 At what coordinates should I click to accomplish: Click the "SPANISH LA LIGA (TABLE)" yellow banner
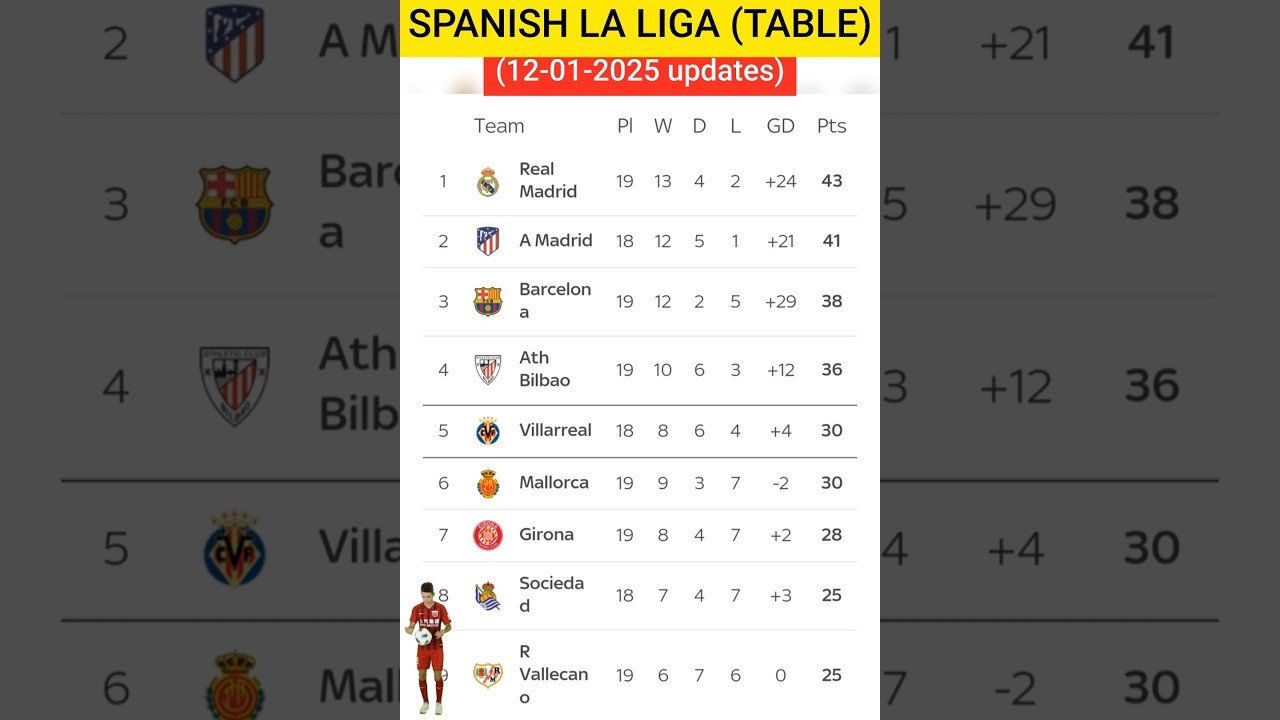[639, 27]
